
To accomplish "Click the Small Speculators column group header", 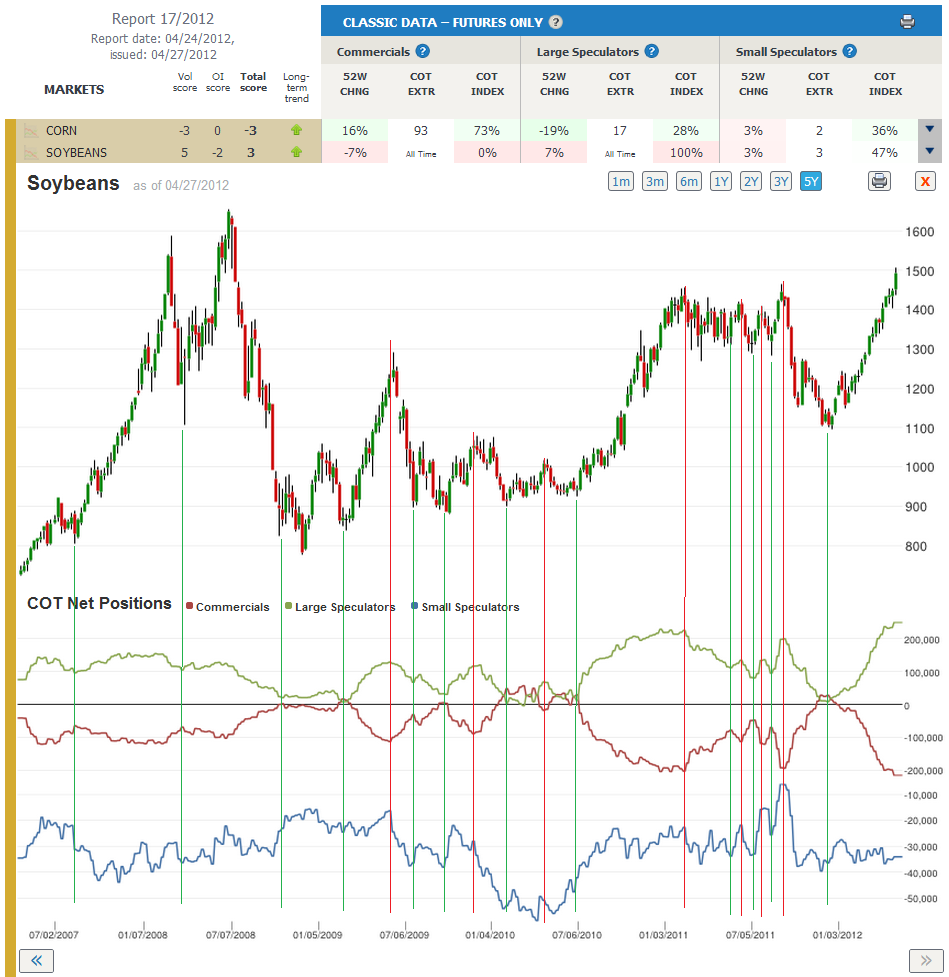I will tap(786, 52).
